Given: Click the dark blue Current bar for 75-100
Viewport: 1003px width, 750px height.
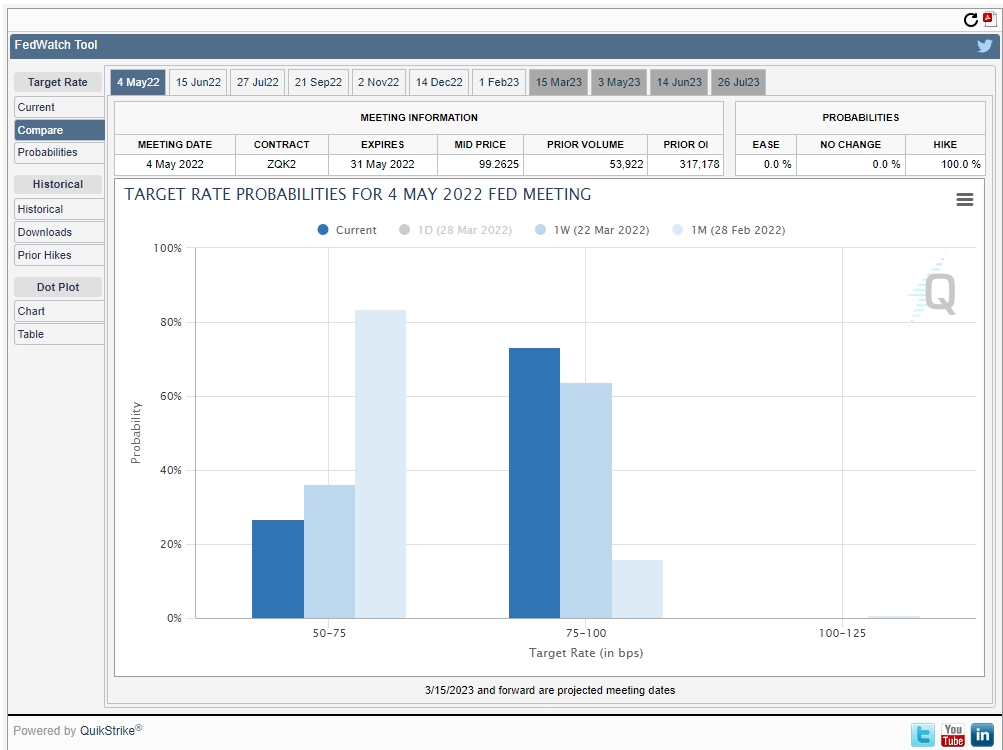Looking at the screenshot, I should tap(534, 483).
